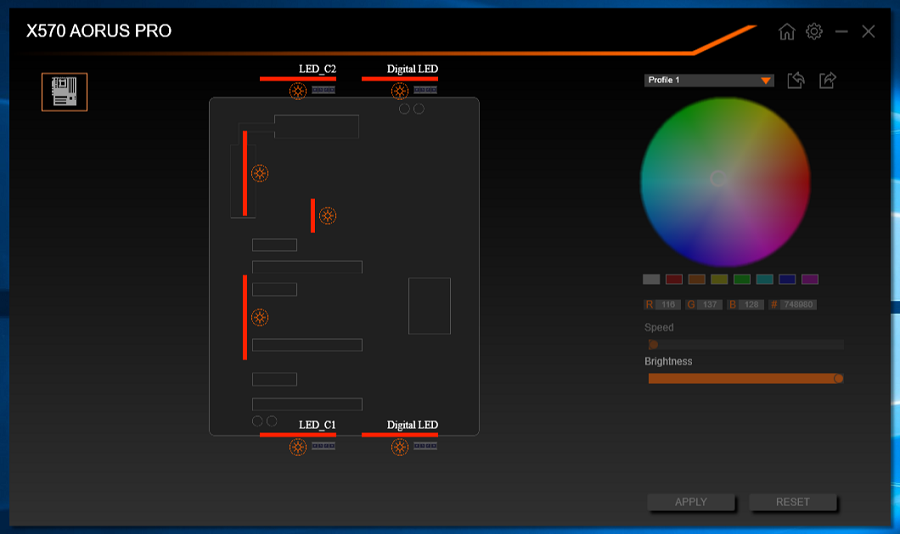The height and width of the screenshot is (534, 900).
Task: Click the LED_C1 label
Action: [317, 425]
